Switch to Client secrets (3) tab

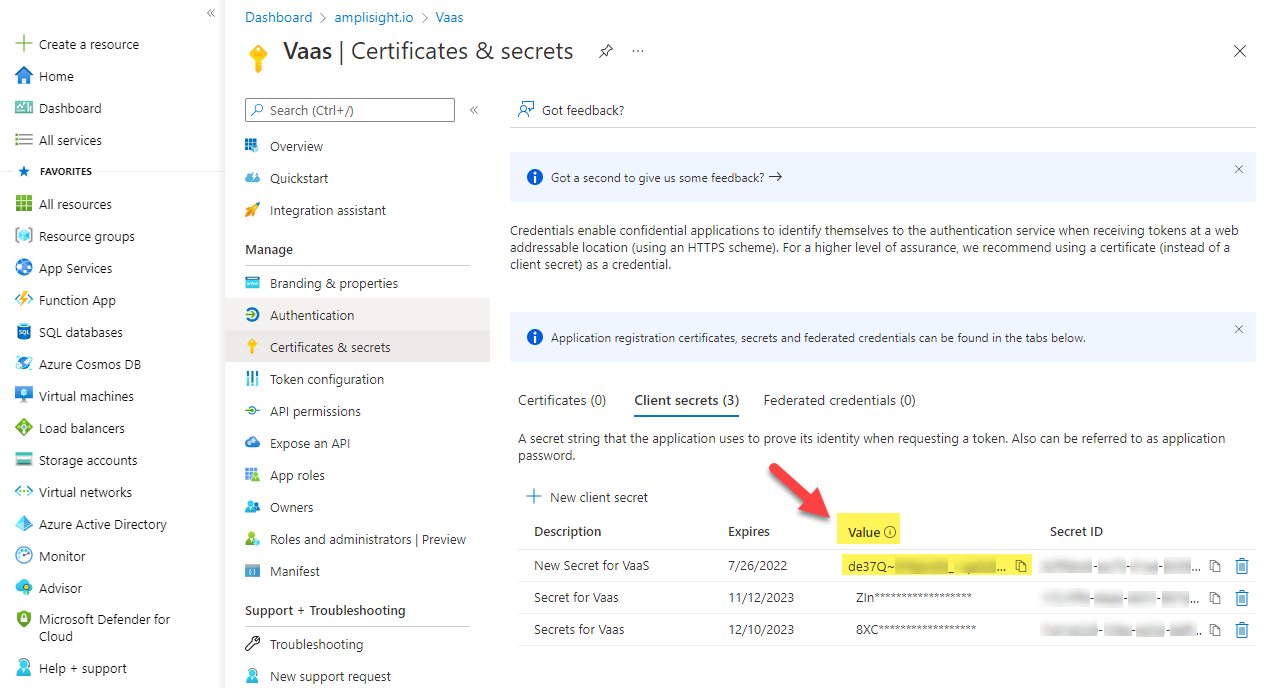[686, 400]
